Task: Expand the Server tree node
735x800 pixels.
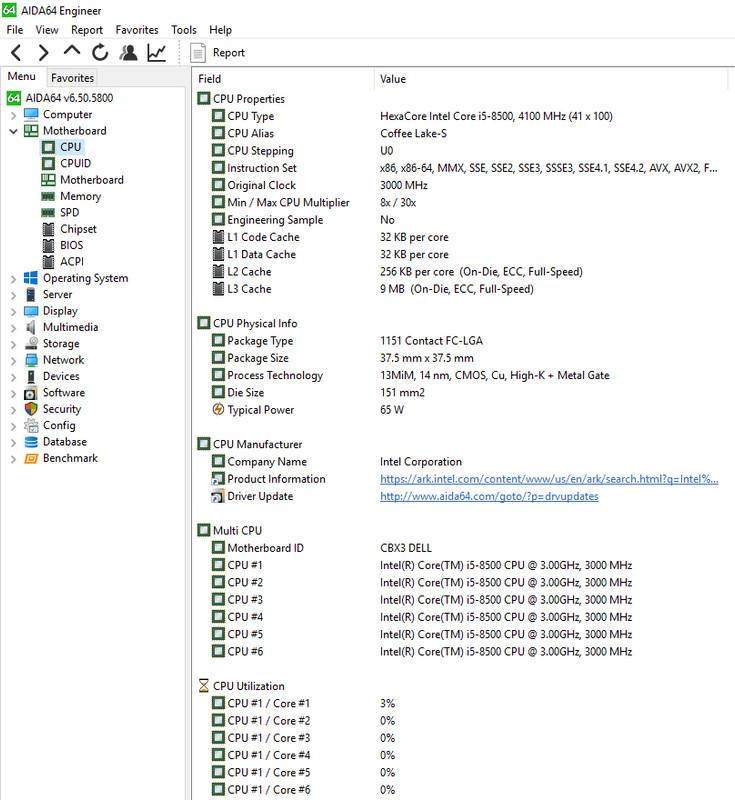Action: pos(13,295)
